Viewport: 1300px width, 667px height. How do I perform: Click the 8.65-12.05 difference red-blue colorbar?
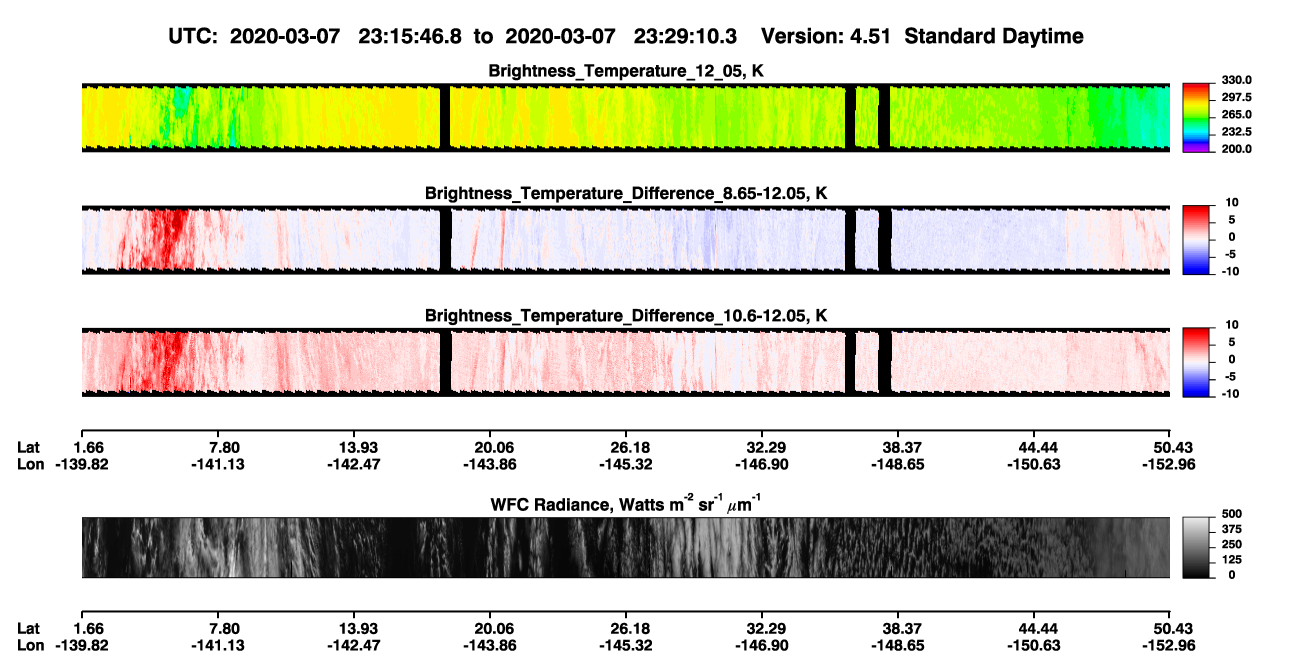(1197, 240)
